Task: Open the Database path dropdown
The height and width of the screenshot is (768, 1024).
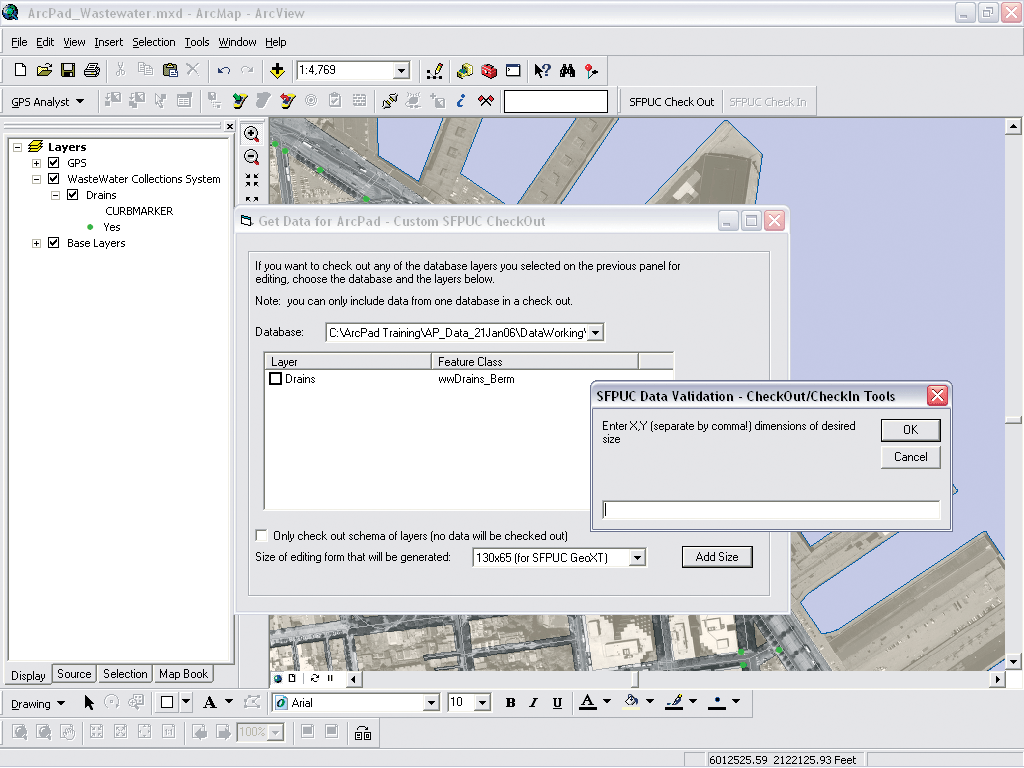Action: point(596,333)
